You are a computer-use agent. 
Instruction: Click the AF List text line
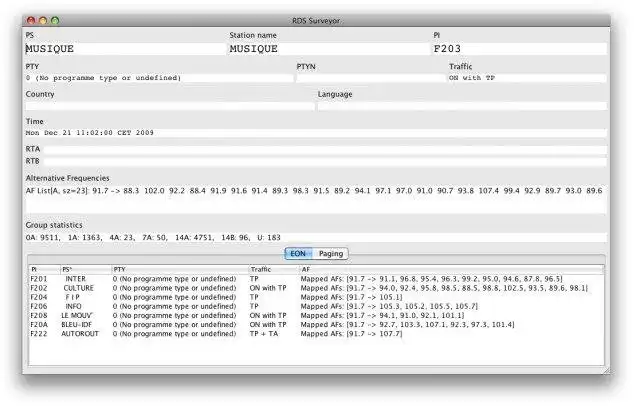314,191
